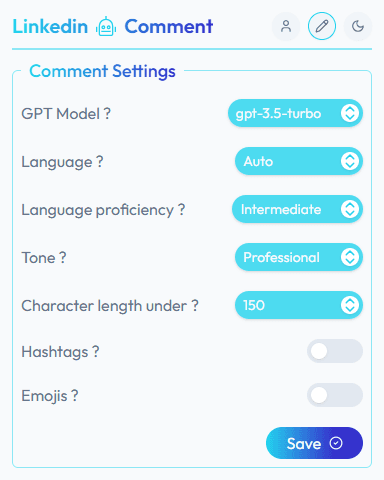
Task: Expand the Intermediate proficiency dropdown
Action: point(297,209)
